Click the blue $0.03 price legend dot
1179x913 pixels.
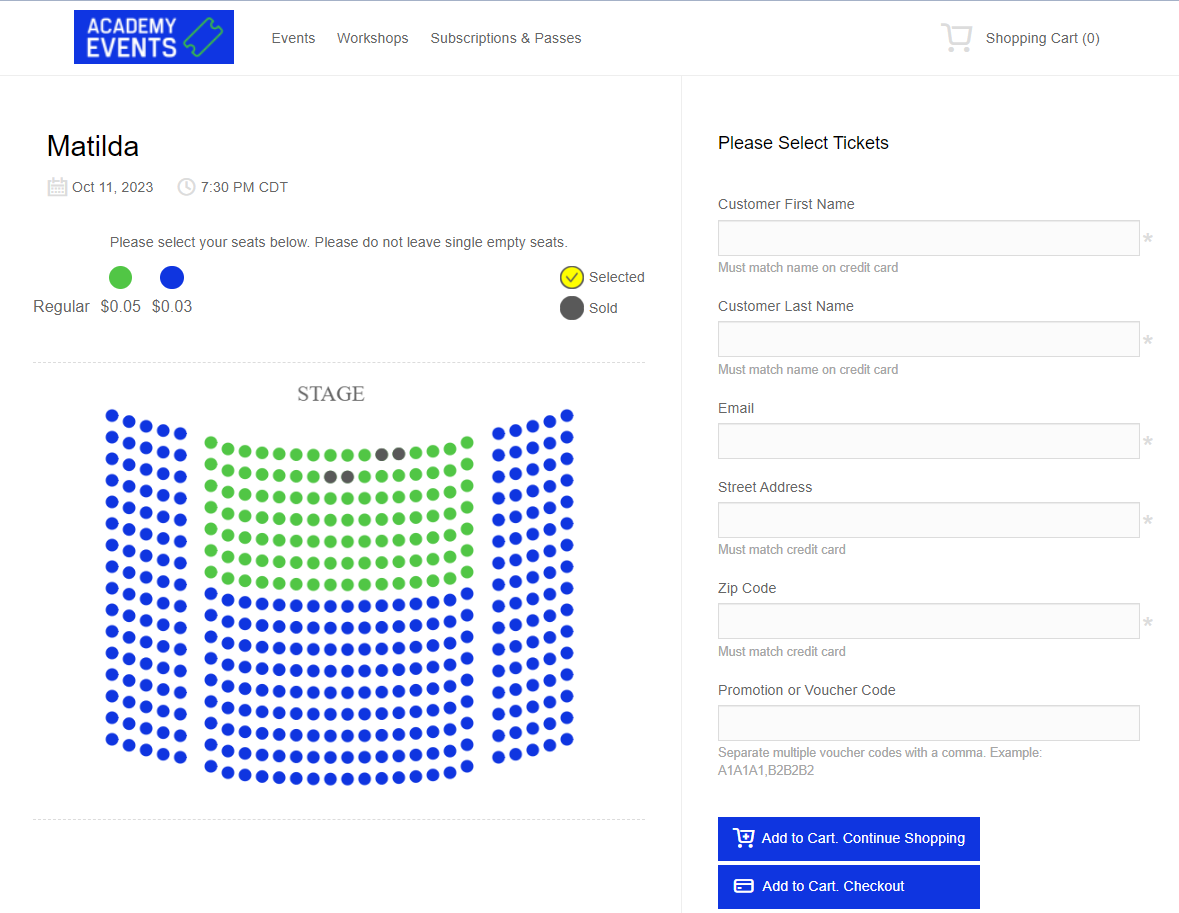pyautogui.click(x=171, y=277)
